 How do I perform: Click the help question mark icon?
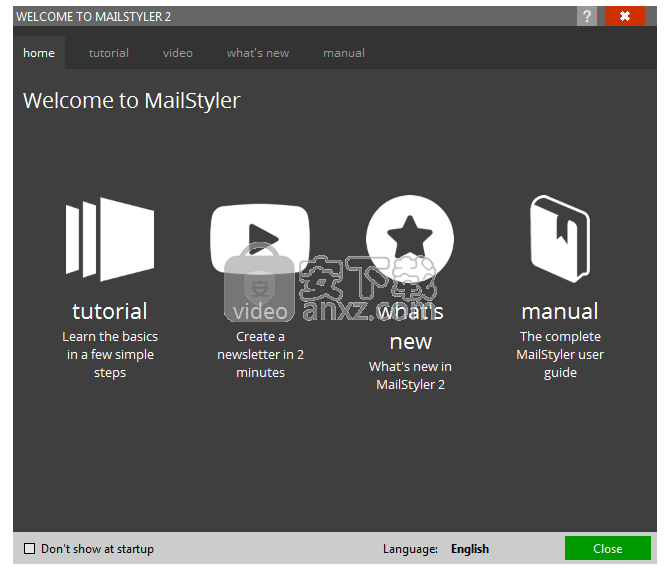pos(587,16)
